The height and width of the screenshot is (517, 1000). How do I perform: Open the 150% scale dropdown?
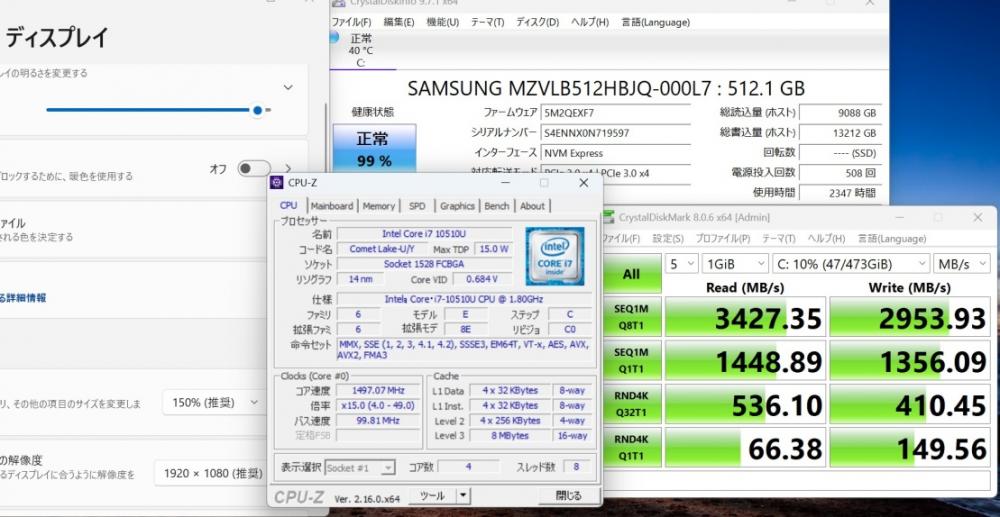point(213,402)
